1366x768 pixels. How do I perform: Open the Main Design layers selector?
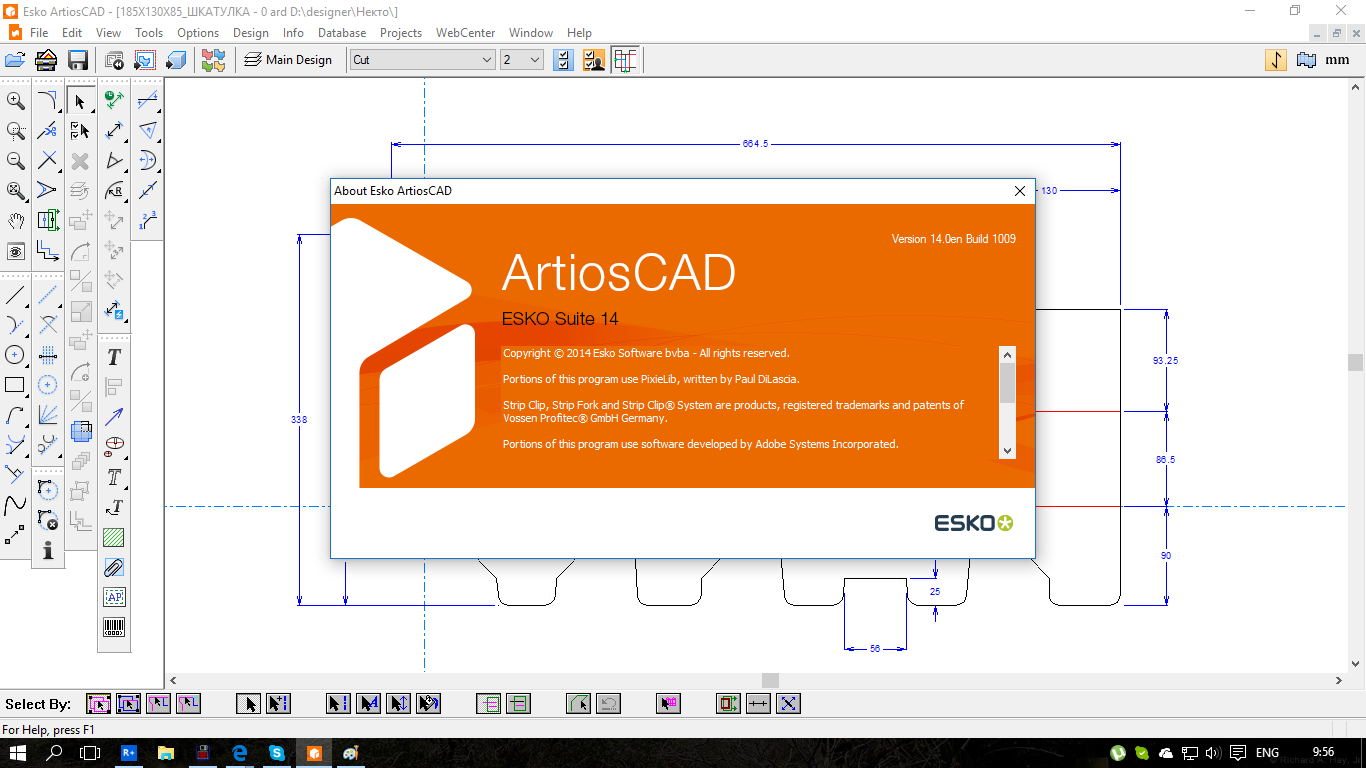pos(288,60)
